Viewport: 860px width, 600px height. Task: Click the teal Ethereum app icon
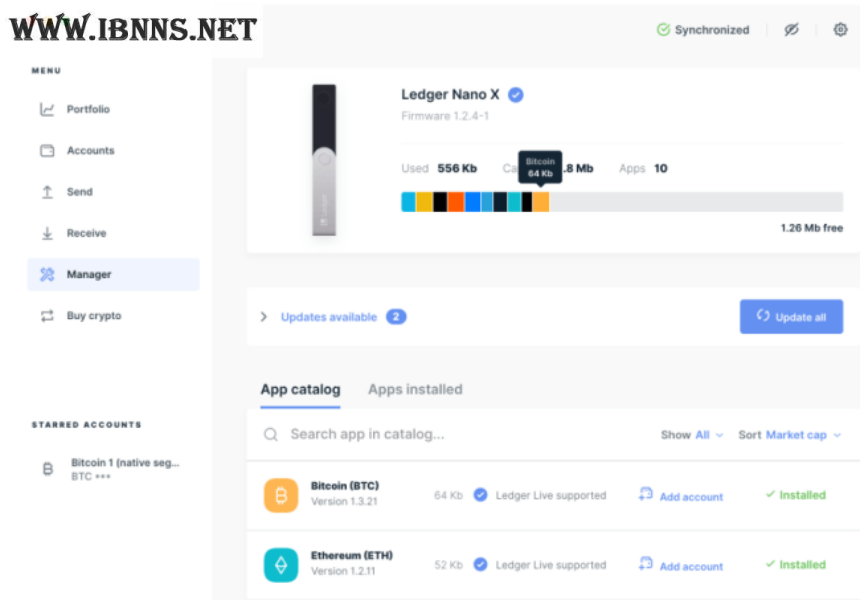coord(281,565)
